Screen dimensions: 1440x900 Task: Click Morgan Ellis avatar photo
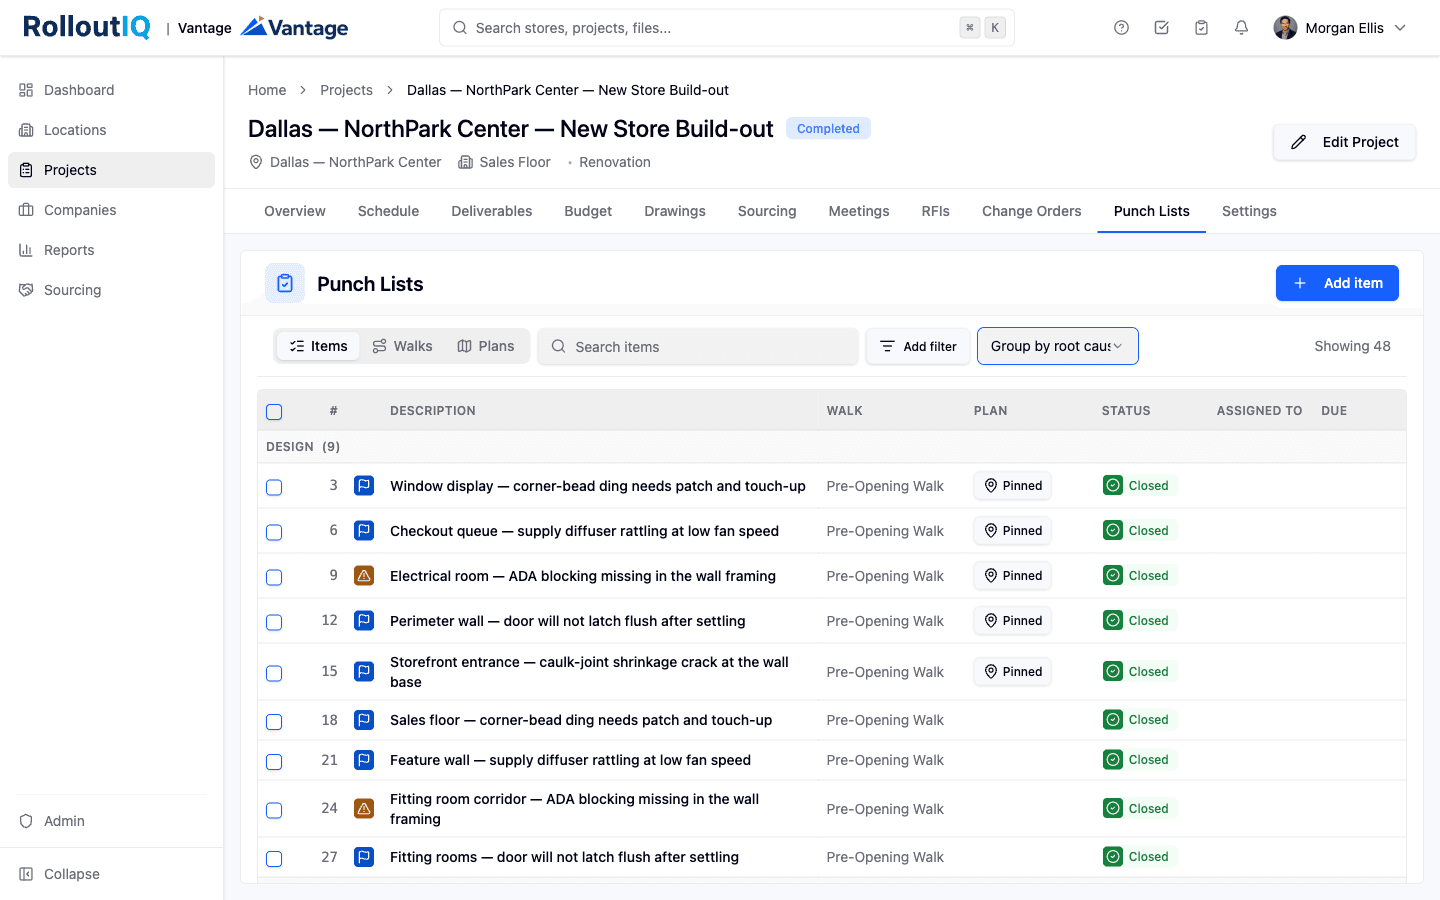(1285, 28)
